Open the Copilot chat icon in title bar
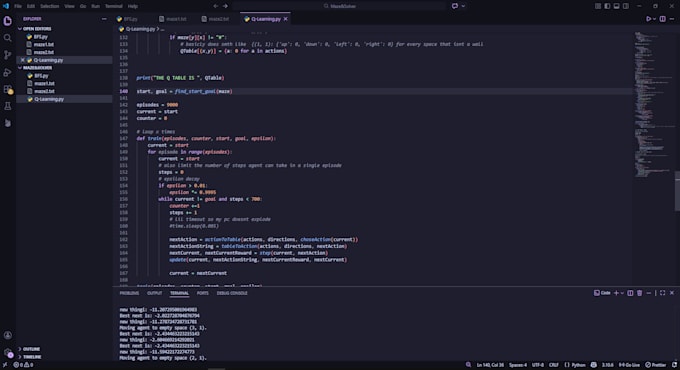 pyautogui.click(x=455, y=6)
